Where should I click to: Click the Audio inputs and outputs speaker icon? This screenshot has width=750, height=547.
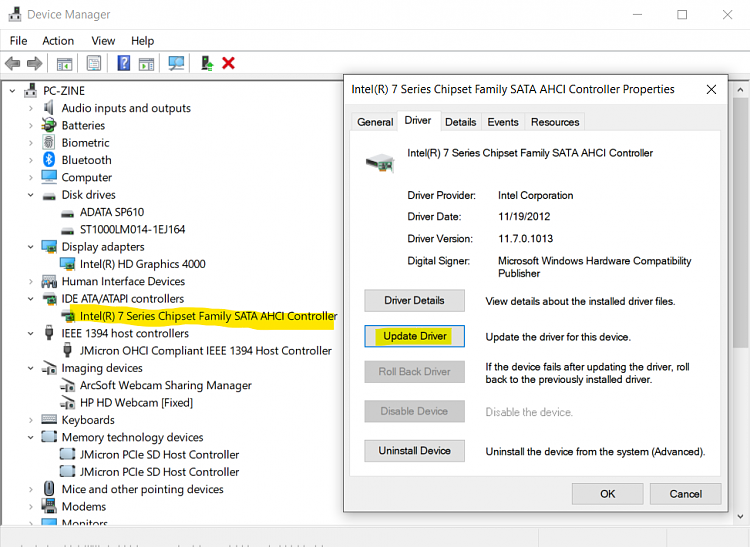point(49,108)
